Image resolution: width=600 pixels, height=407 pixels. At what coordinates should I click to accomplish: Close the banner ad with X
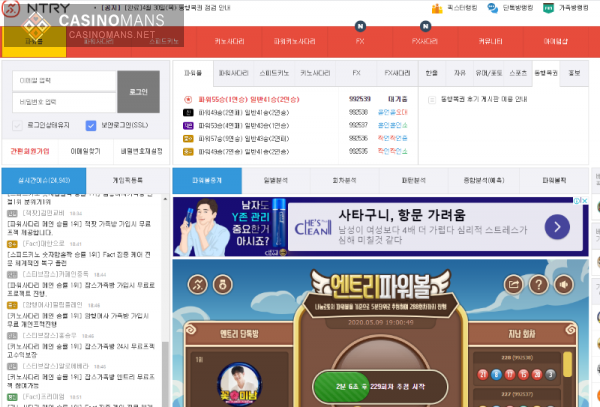(584, 200)
